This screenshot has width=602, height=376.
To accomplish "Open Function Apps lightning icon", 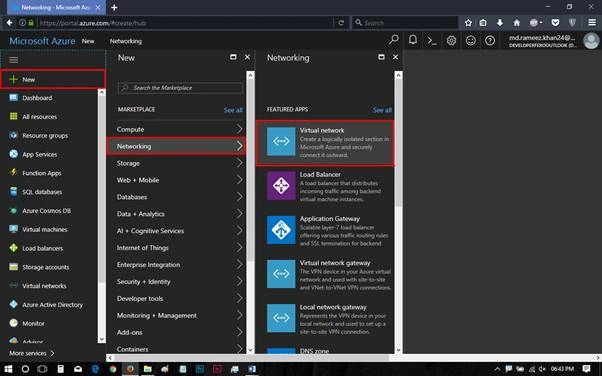I will pyautogui.click(x=13, y=173).
